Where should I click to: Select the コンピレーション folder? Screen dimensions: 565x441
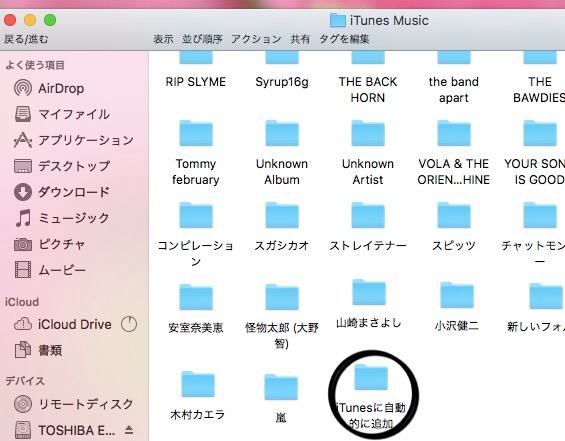click(196, 215)
